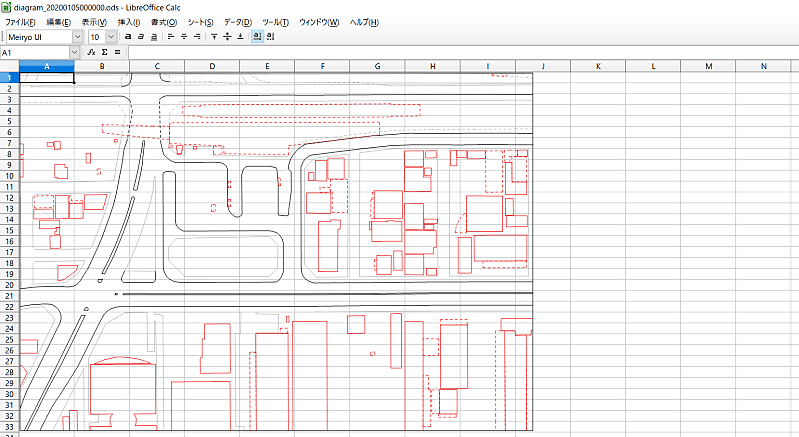Align cell content to the left
Viewport: 799px width, 437px height.
click(171, 37)
